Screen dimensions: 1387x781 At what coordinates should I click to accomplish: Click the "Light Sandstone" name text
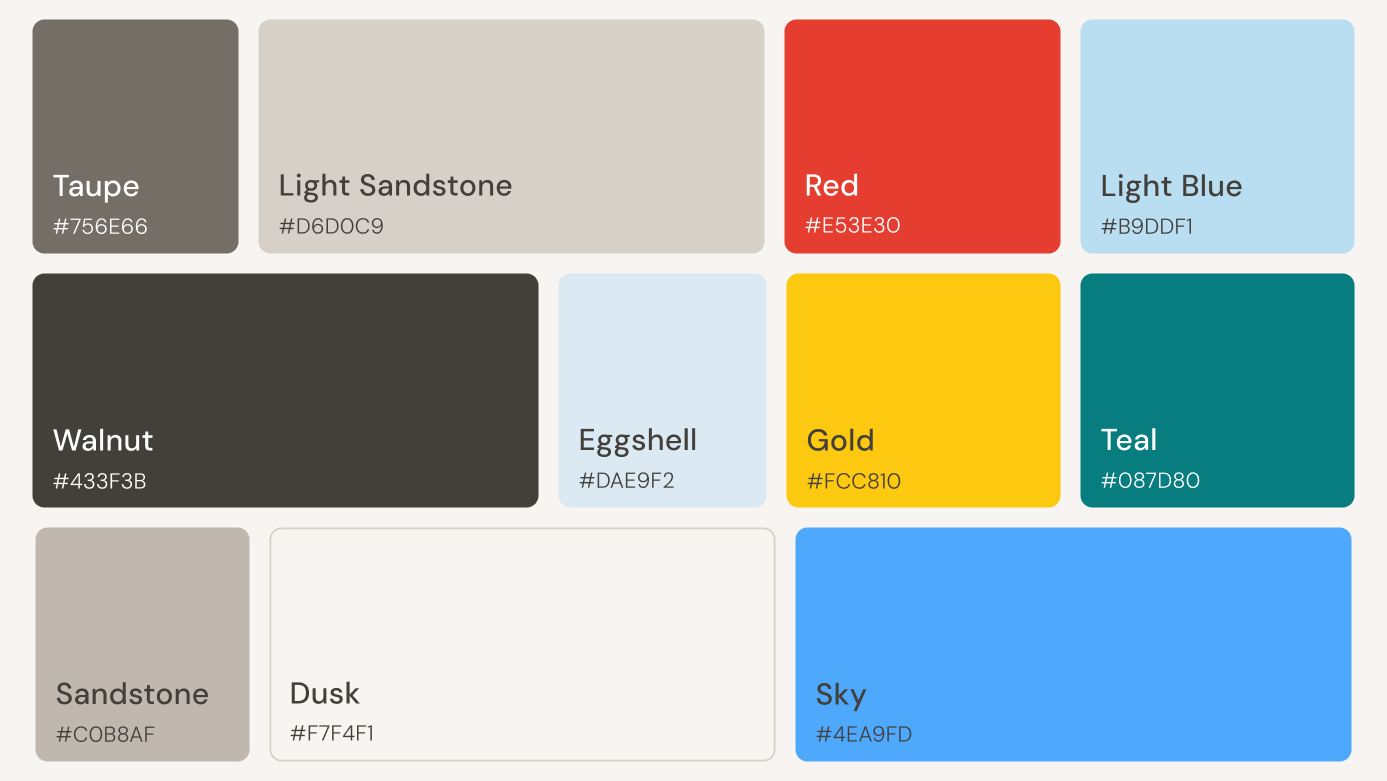pyautogui.click(x=395, y=186)
